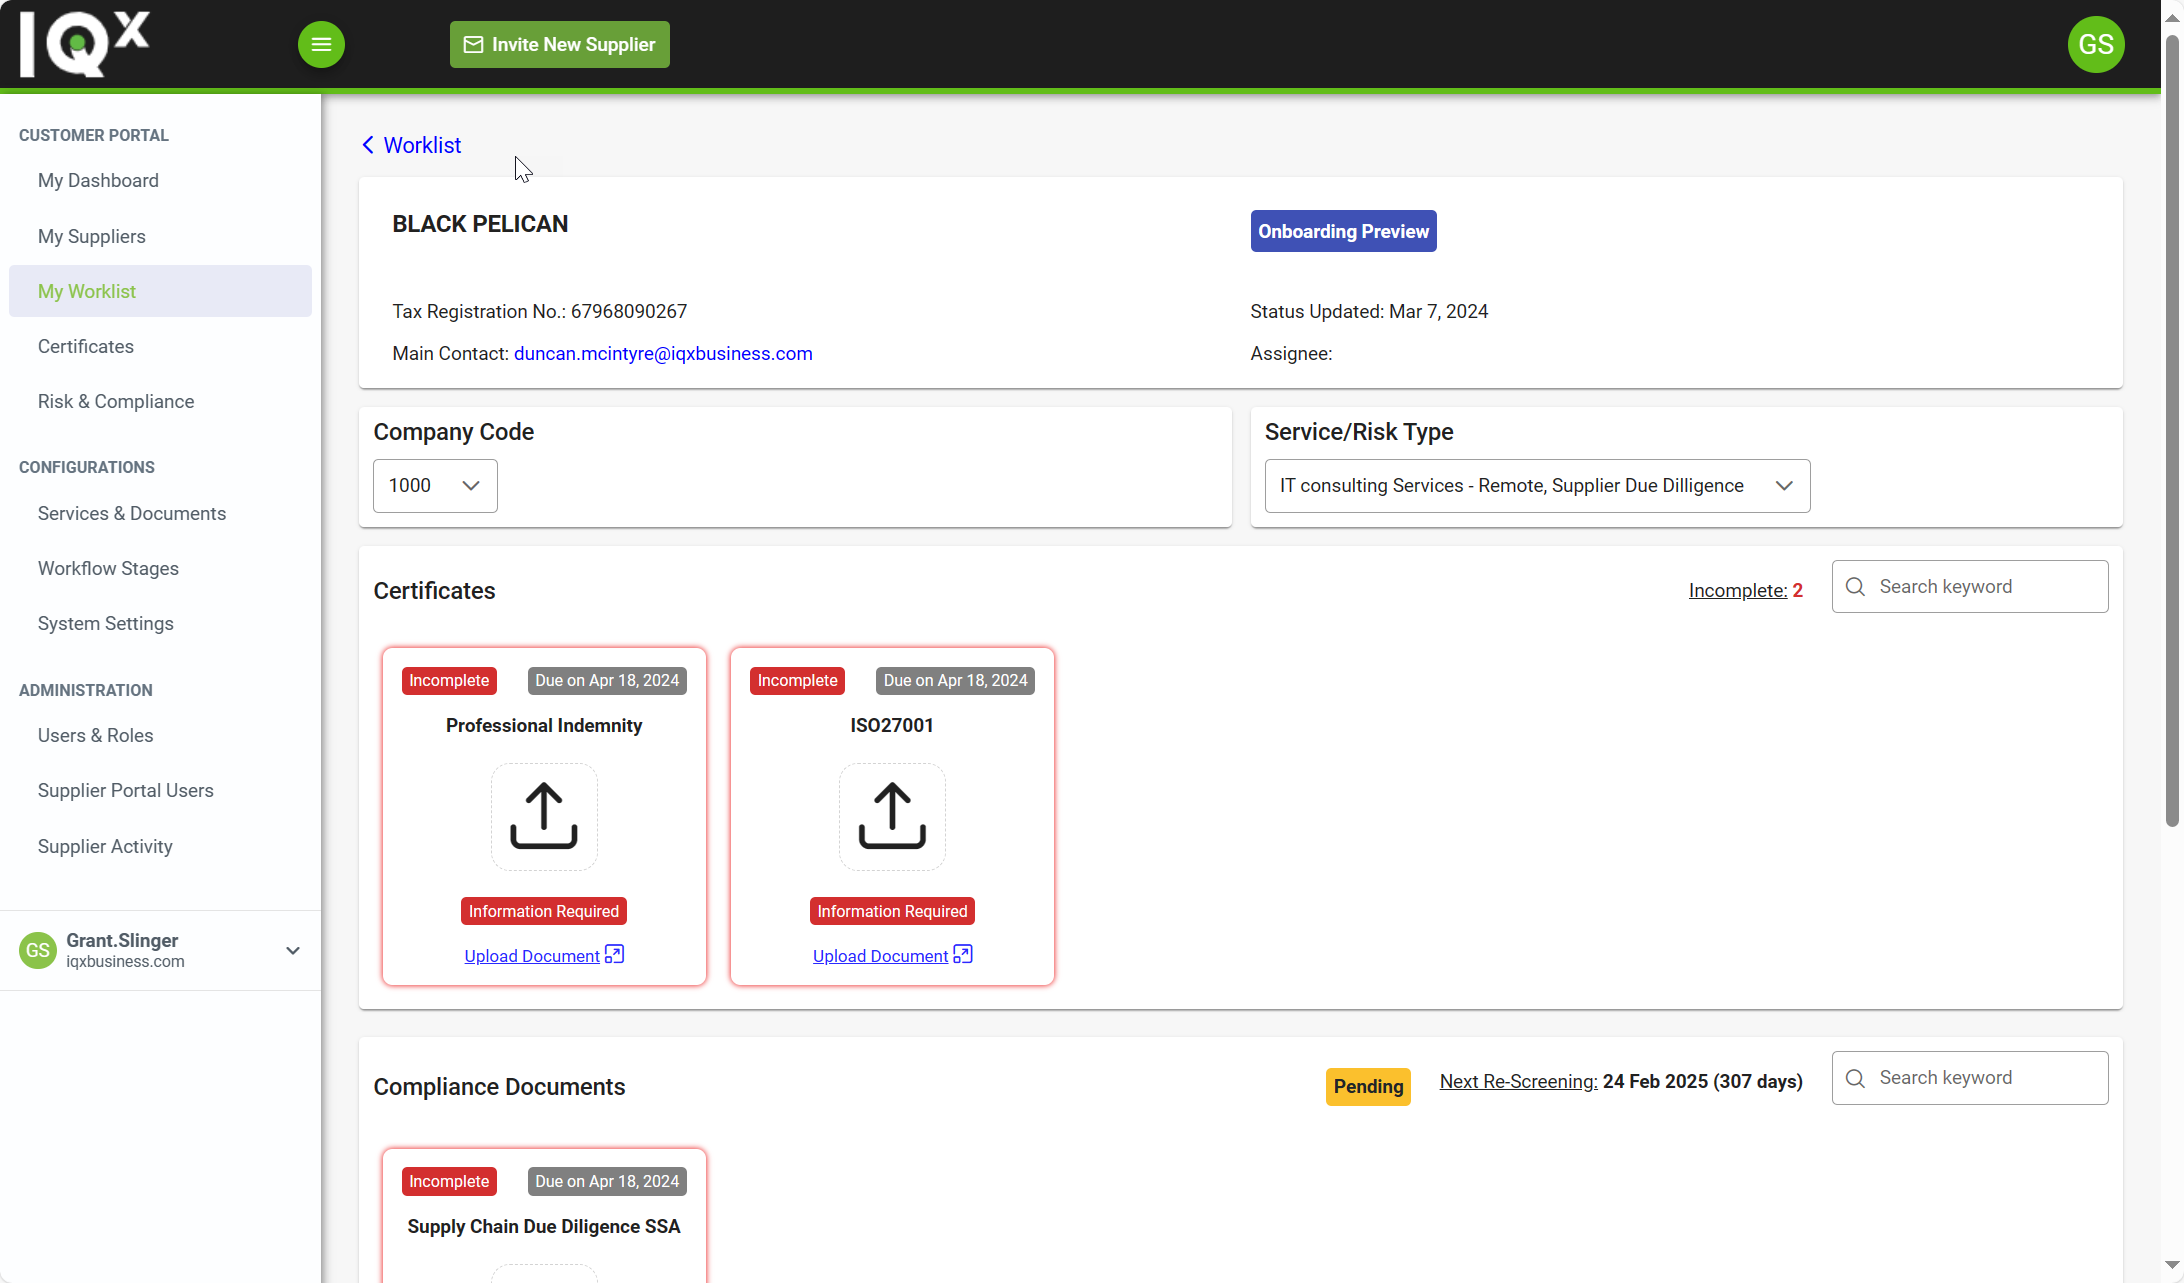Image resolution: width=2184 pixels, height=1283 pixels.
Task: Open Workflow Stages under Configurations
Action: point(108,568)
